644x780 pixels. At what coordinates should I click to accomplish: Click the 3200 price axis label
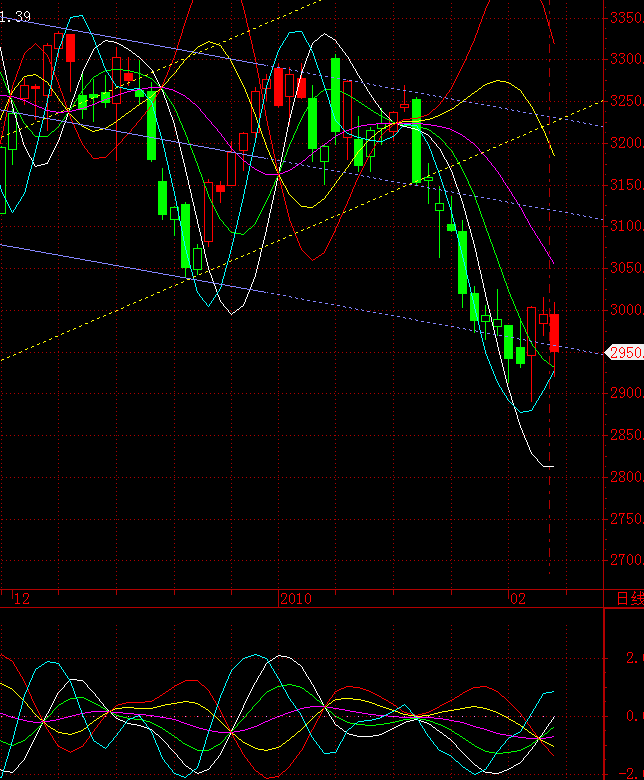point(627,143)
